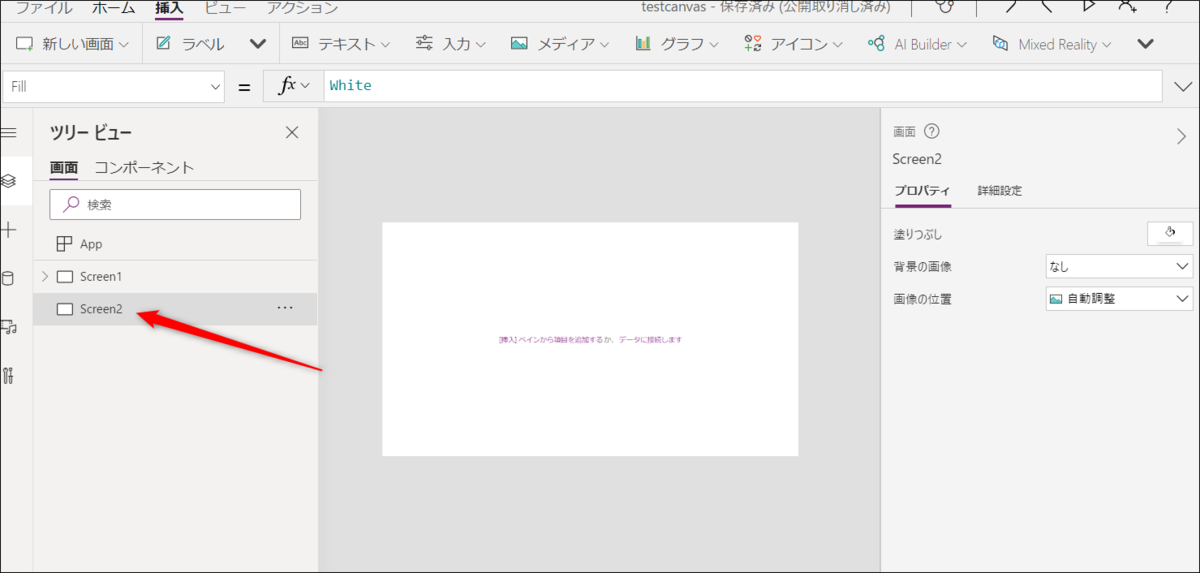1200x573 pixels.
Task: Open the media icon in sidebar
Action: pyautogui.click(x=9, y=327)
